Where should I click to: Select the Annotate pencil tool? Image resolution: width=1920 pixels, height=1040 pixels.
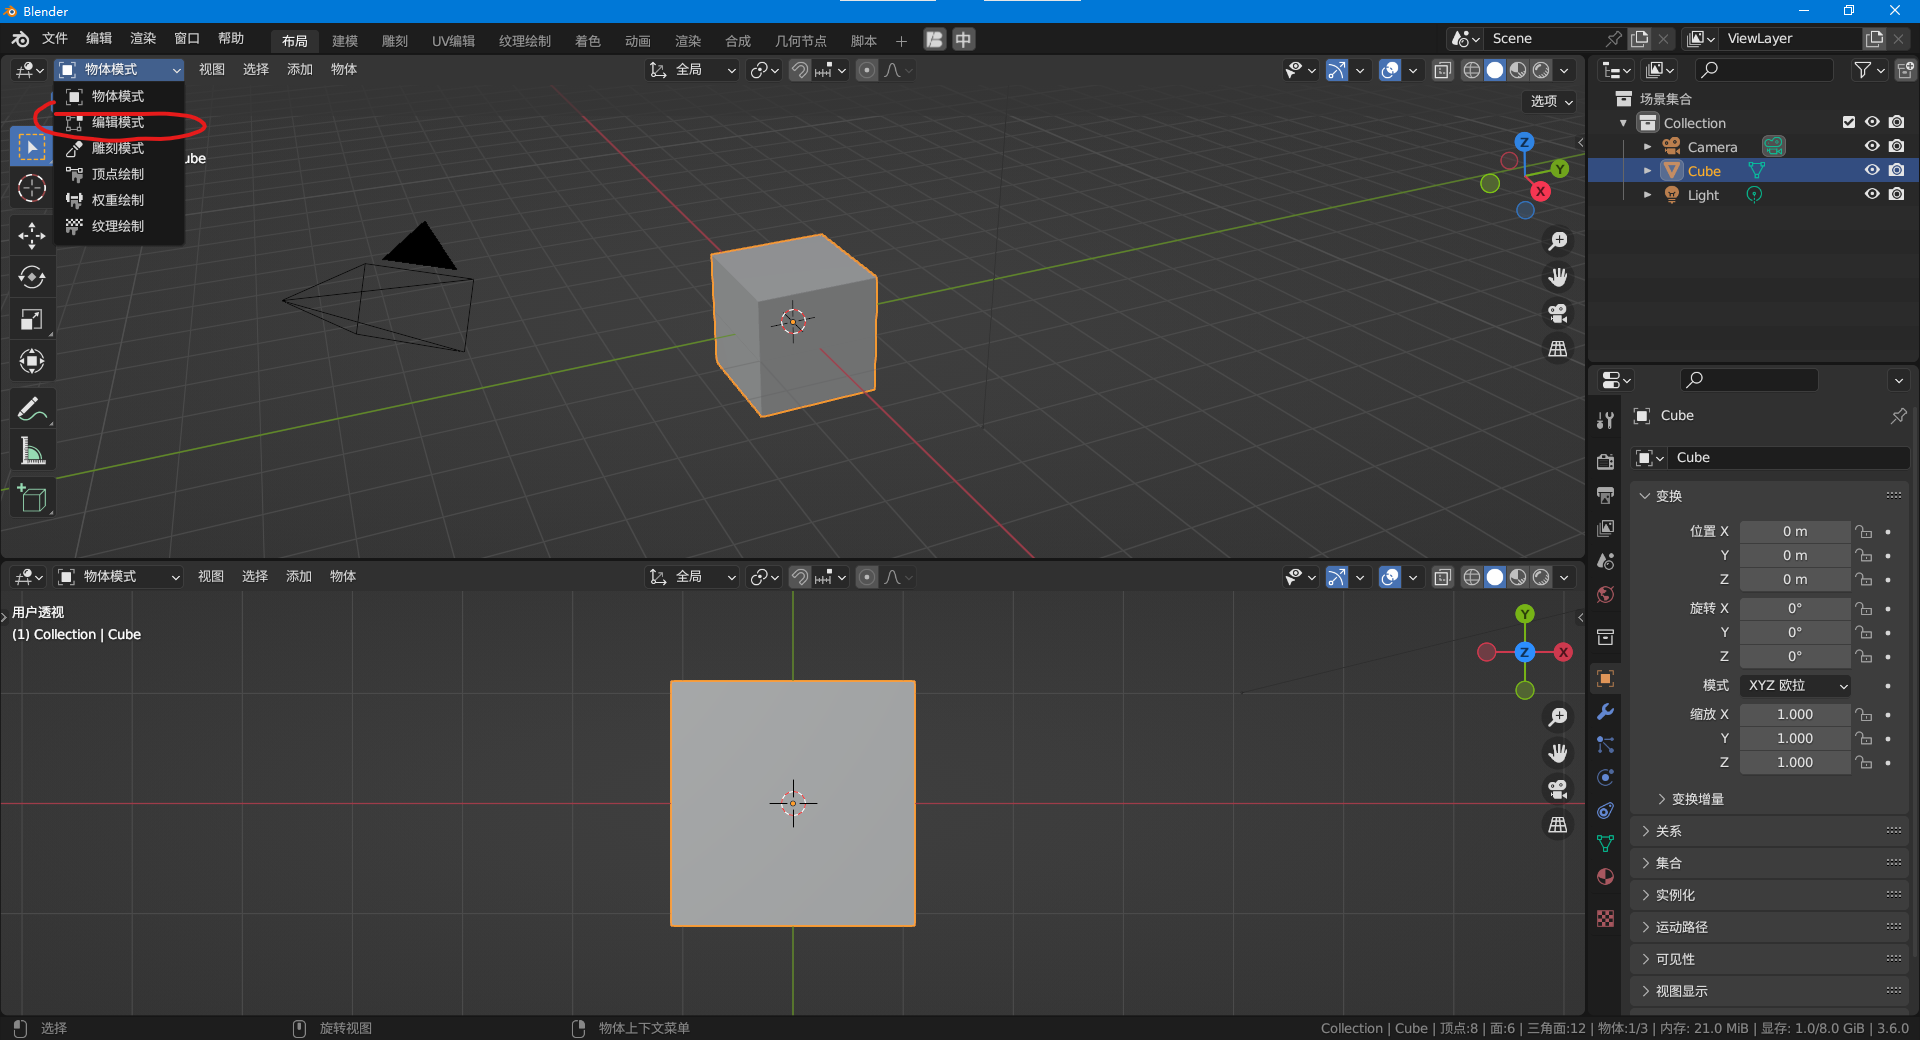tap(32, 409)
